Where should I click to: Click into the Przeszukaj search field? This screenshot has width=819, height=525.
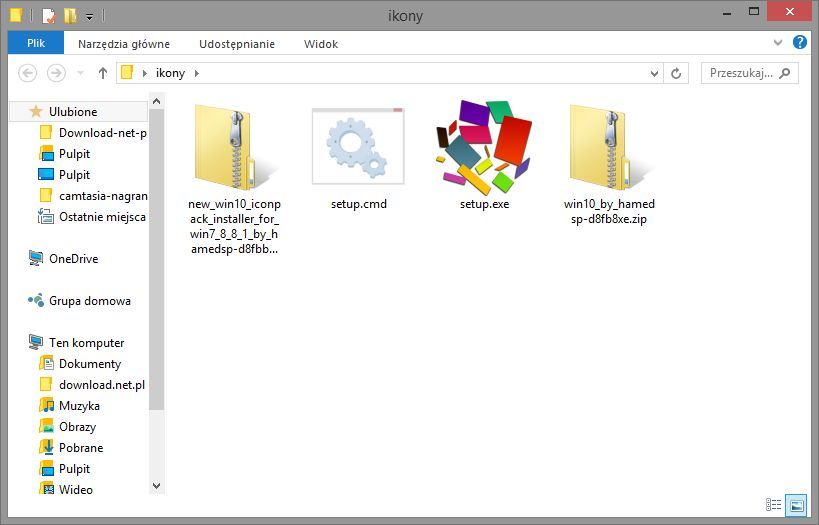pos(750,73)
